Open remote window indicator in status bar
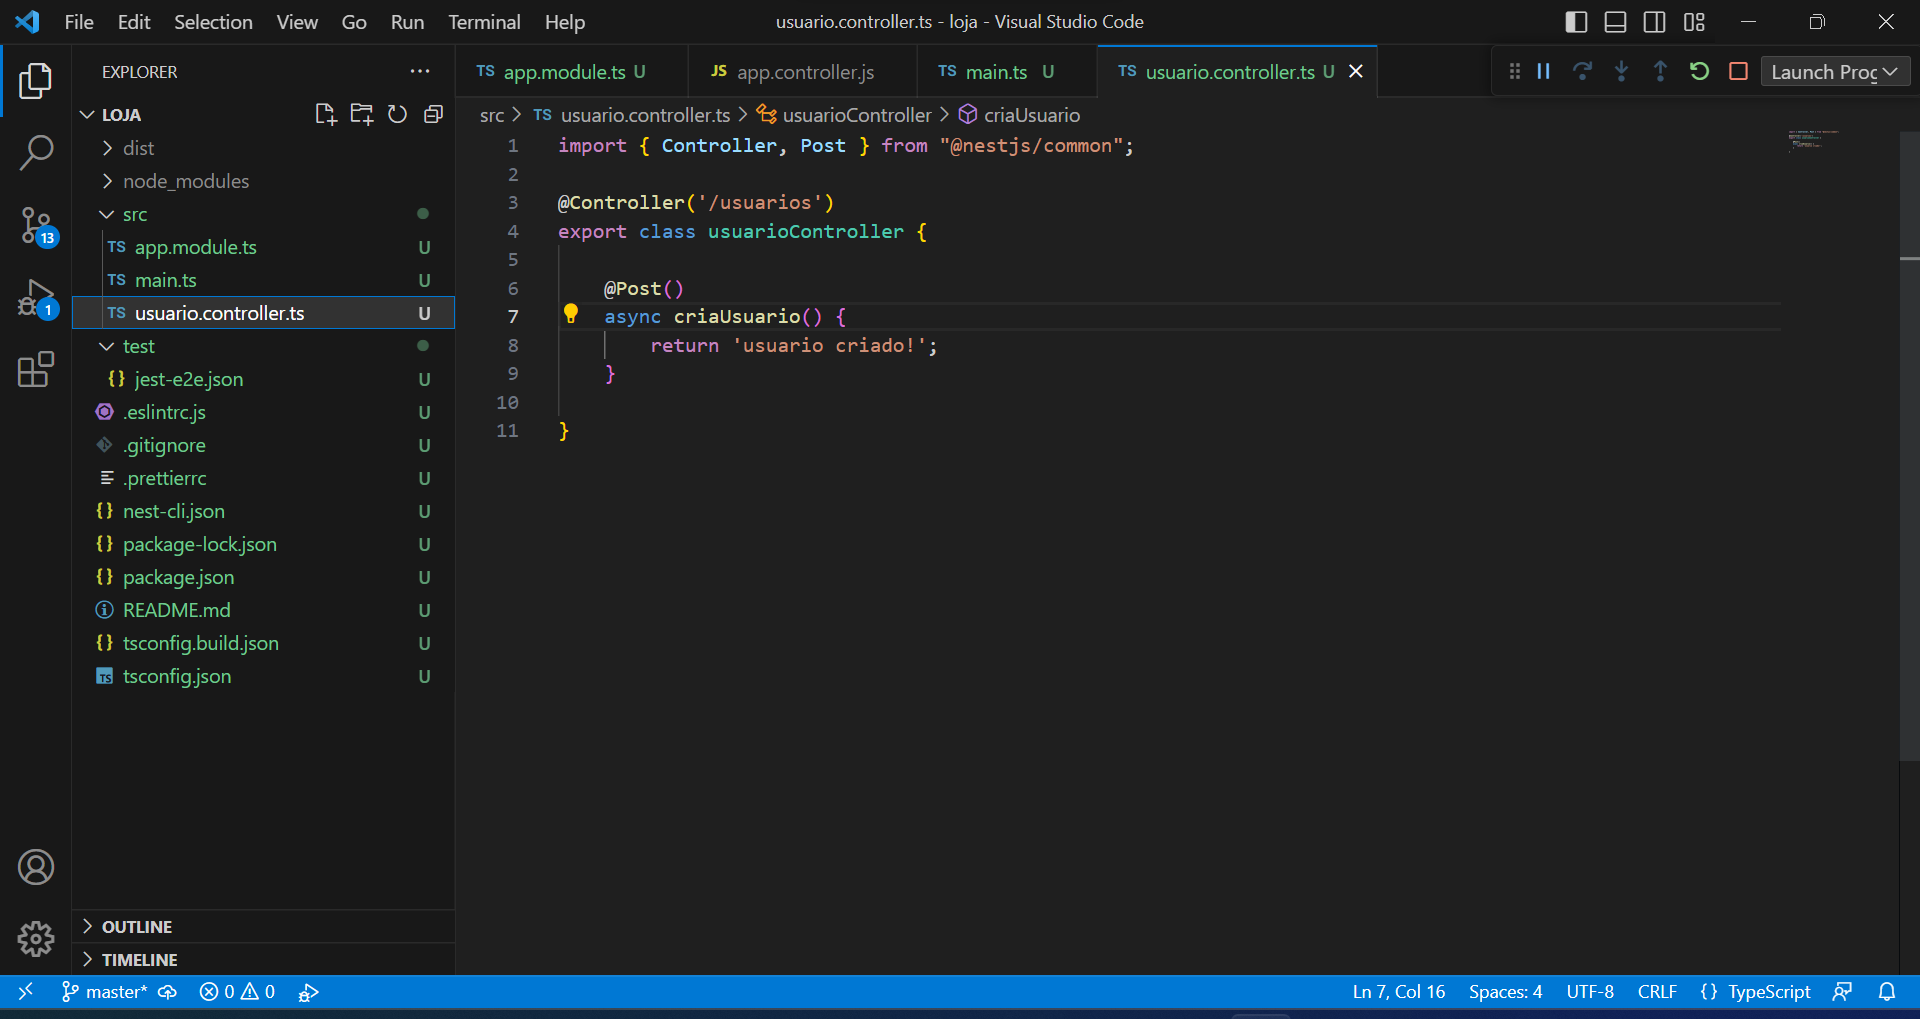 point(26,991)
